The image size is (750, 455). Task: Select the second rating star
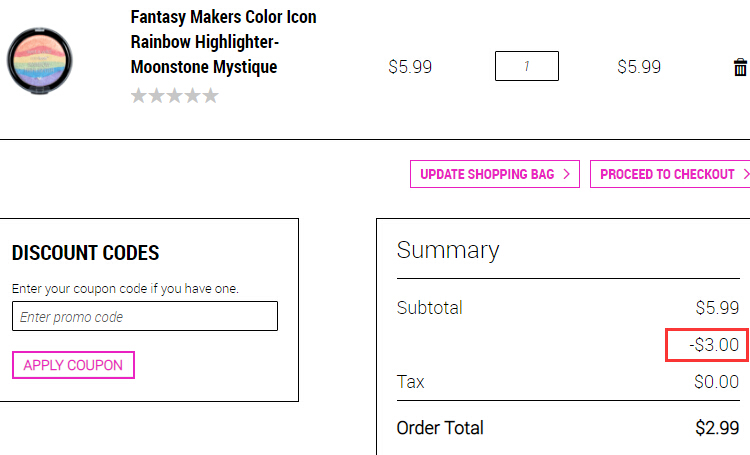(x=156, y=96)
